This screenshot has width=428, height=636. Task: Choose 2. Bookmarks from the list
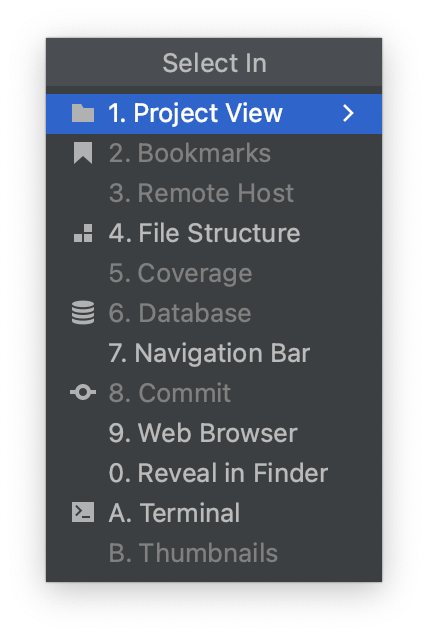click(x=214, y=153)
